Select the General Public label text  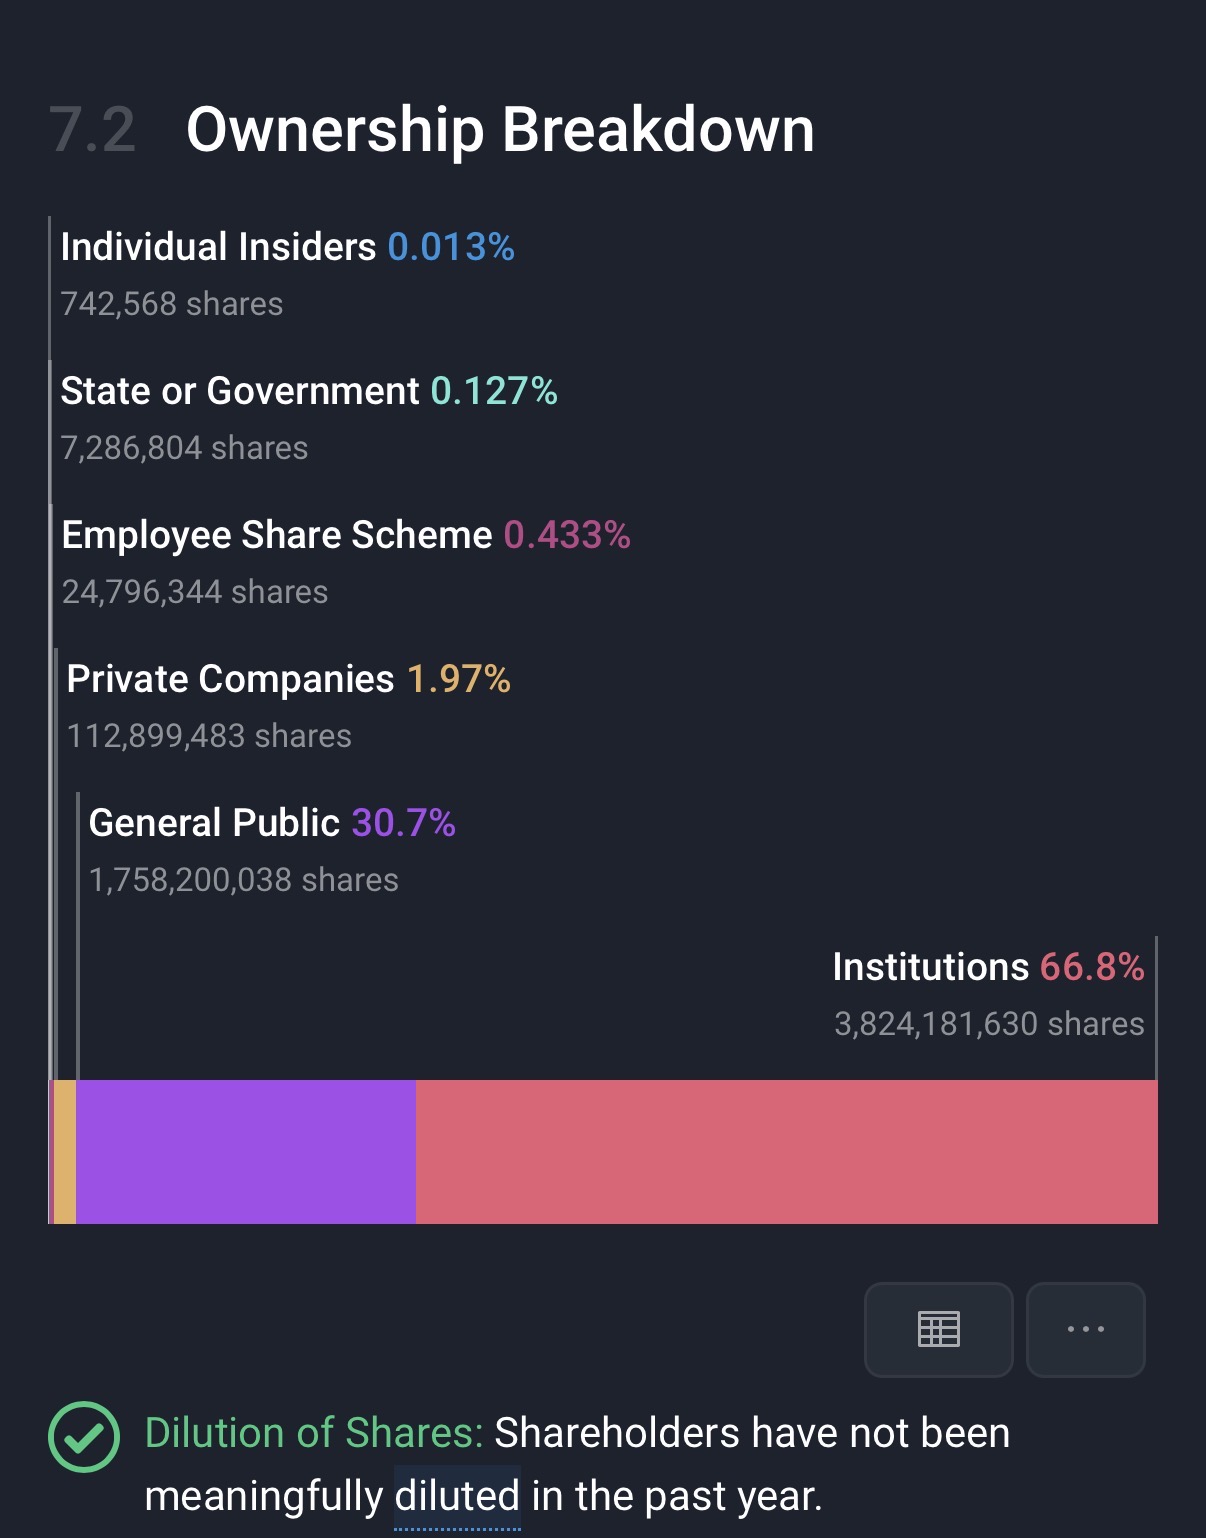pyautogui.click(x=214, y=823)
